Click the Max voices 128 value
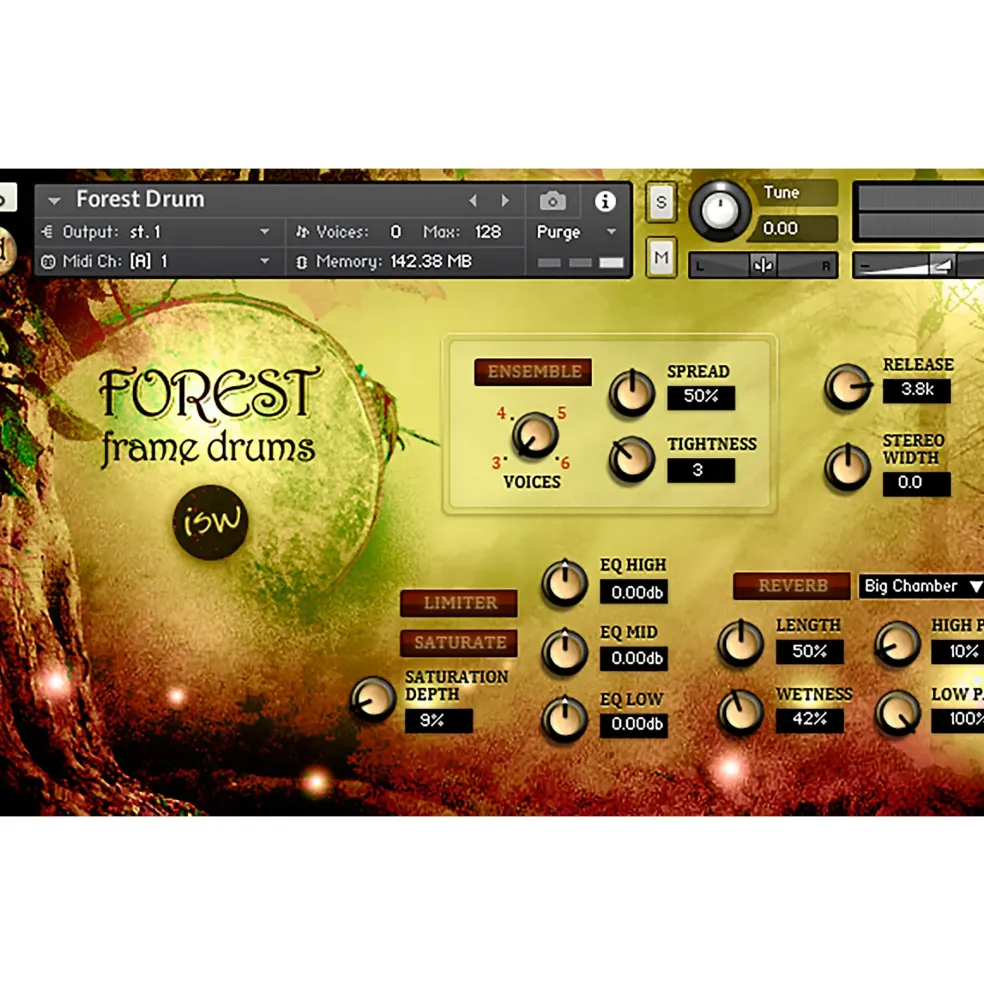This screenshot has height=985, width=984. 488,232
